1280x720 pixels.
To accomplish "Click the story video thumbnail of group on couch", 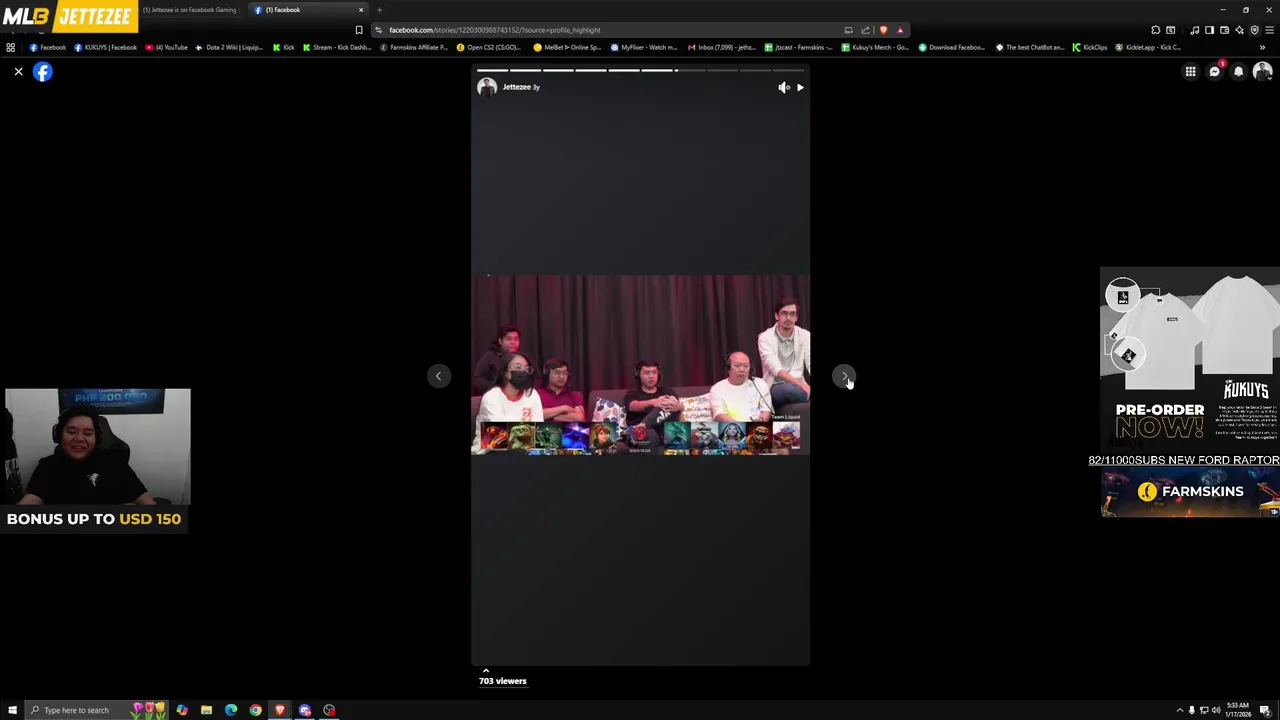I will tap(640, 365).
